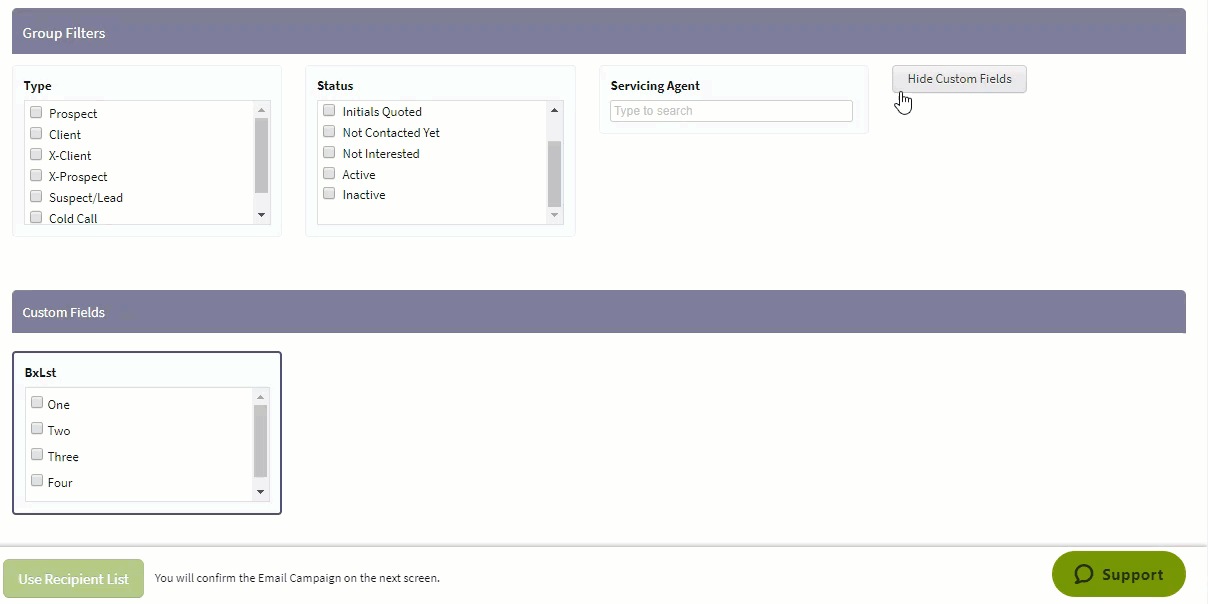This screenshot has height=604, width=1208.
Task: Check the Suspect/Lead filter
Action: coord(36,197)
